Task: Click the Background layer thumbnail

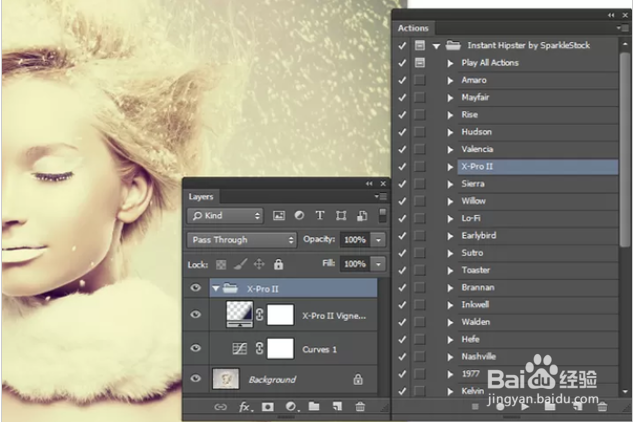Action: coord(226,379)
